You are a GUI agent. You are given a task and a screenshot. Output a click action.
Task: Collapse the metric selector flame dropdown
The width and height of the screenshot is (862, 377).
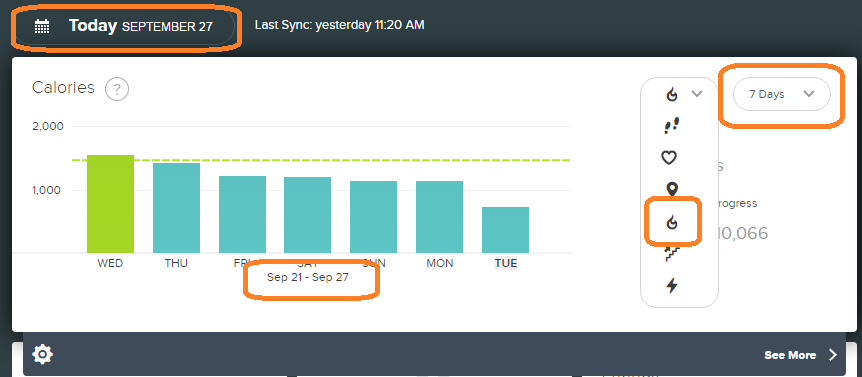point(683,95)
